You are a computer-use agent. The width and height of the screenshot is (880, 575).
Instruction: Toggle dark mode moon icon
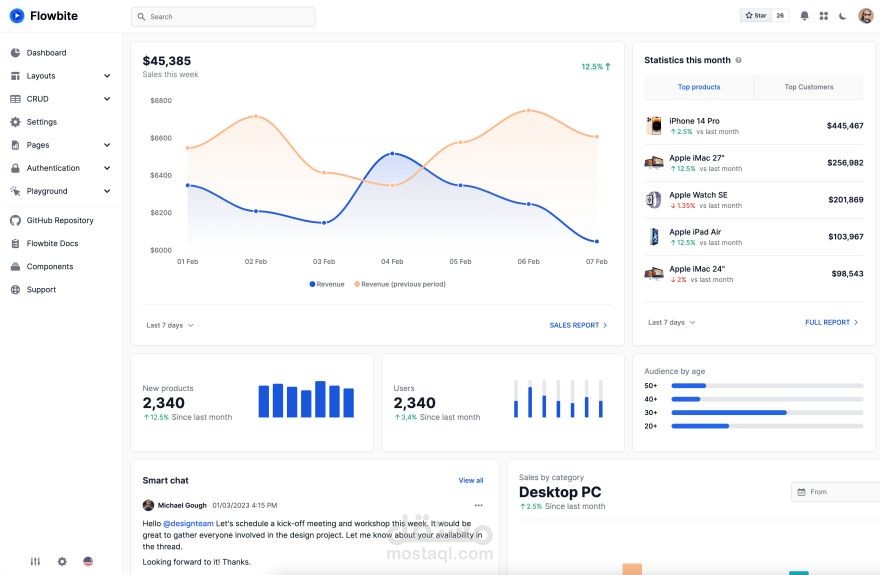[842, 16]
